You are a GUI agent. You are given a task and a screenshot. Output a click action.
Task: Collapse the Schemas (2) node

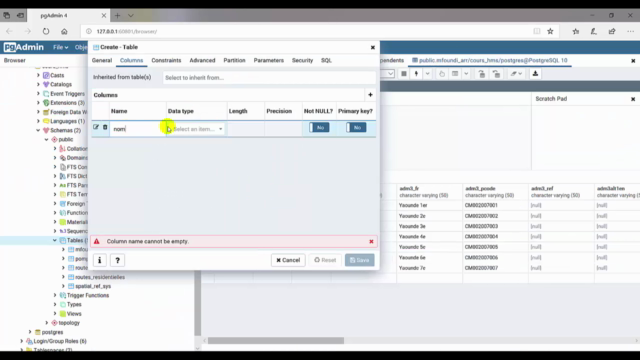click(38, 130)
